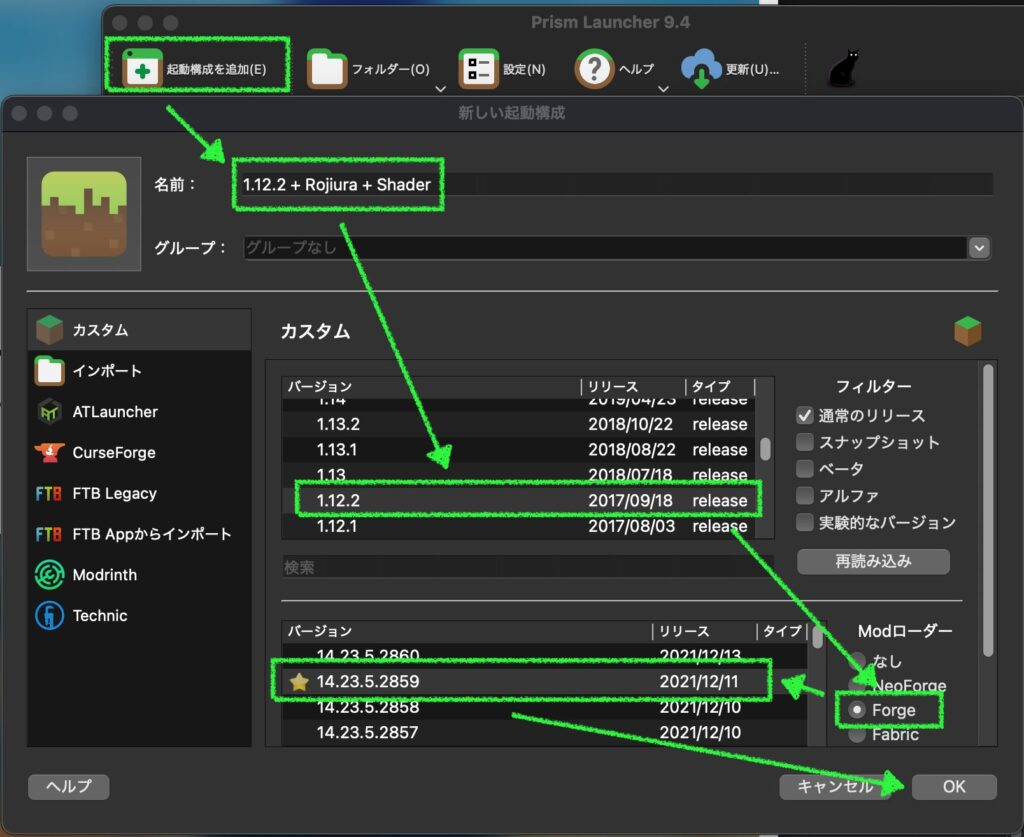Expand the フォルダー toolbar dropdown chevron
This screenshot has width=1024, height=837.
[x=441, y=89]
